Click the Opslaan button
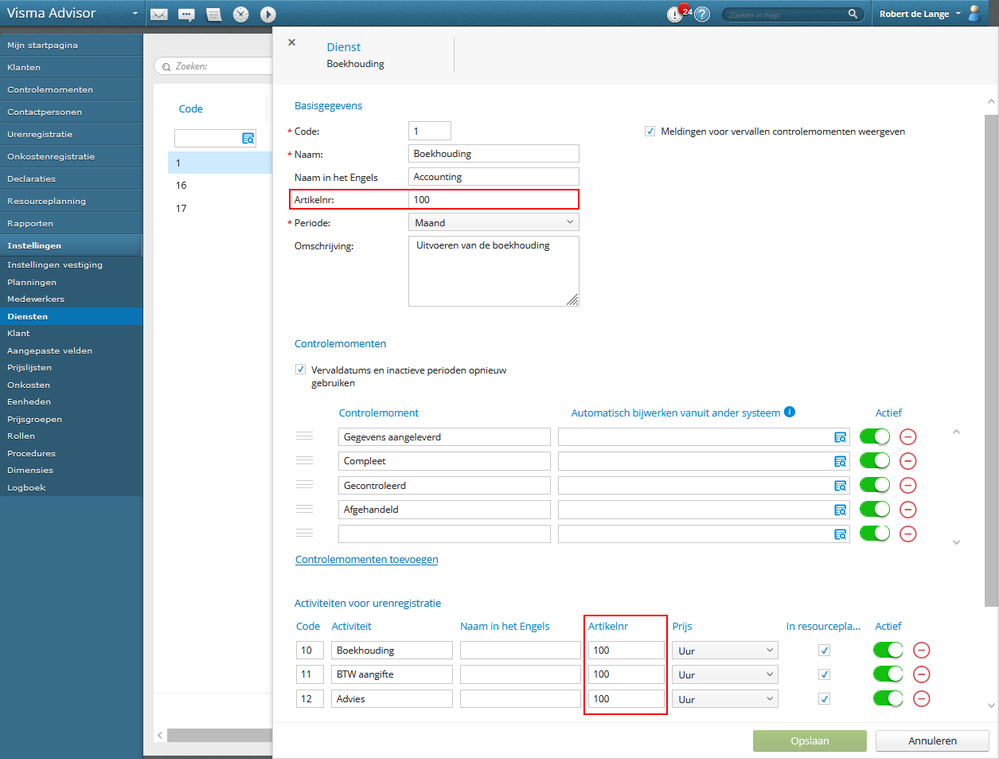 click(810, 741)
